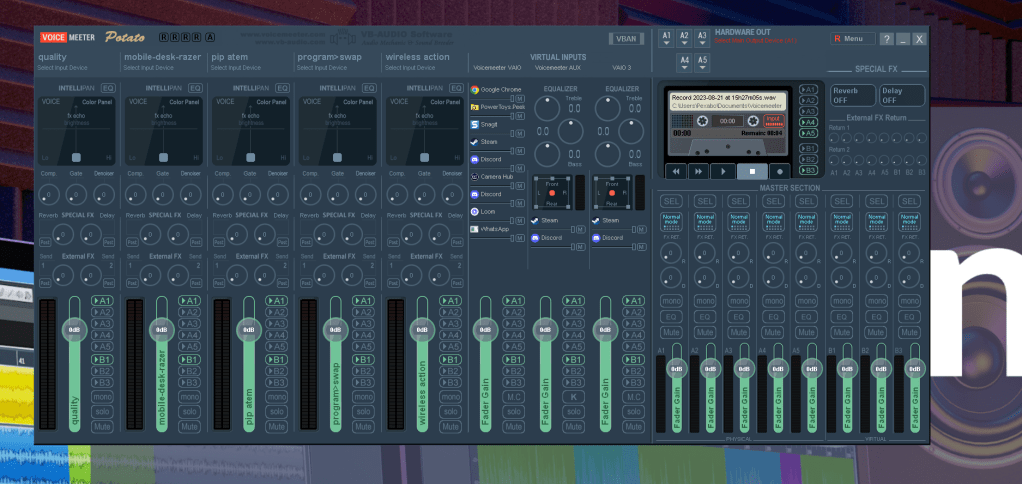Cycle Normal mode on master A1 bus
The image size is (1022, 484).
click(671, 221)
